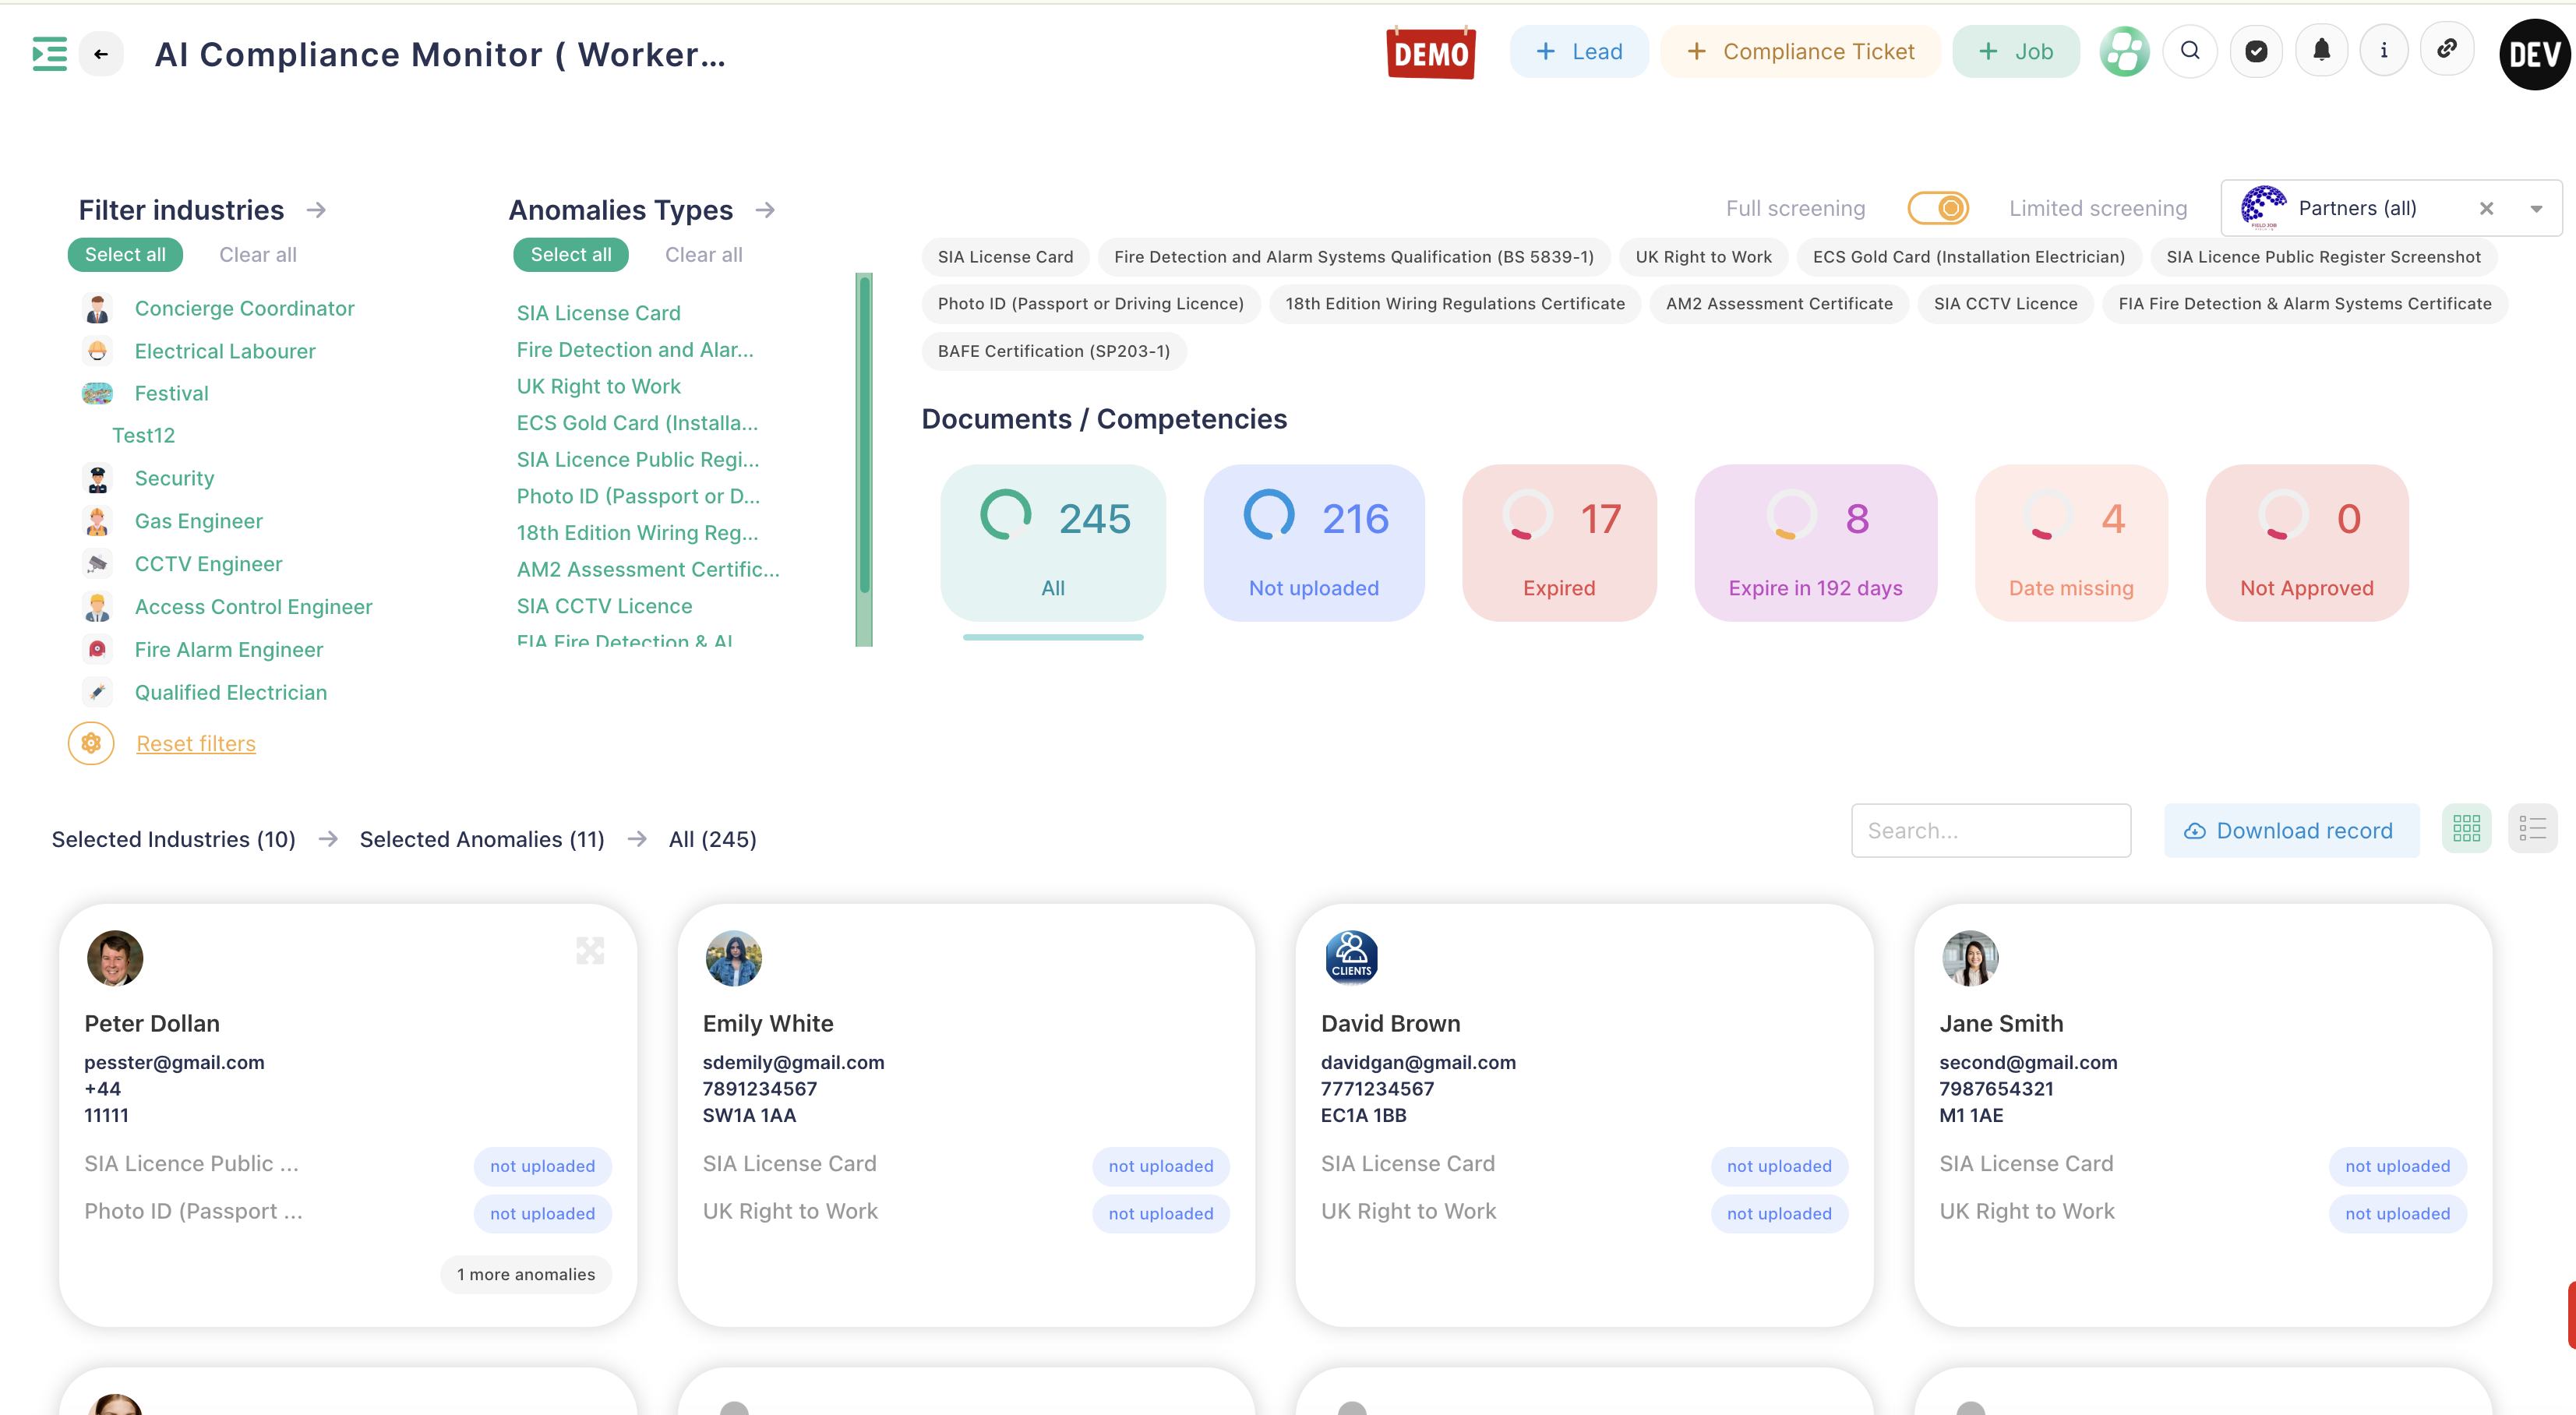Switch to the Selected Anomalies (11) breadcrumb
This screenshot has height=1415, width=2576.
pyautogui.click(x=482, y=839)
